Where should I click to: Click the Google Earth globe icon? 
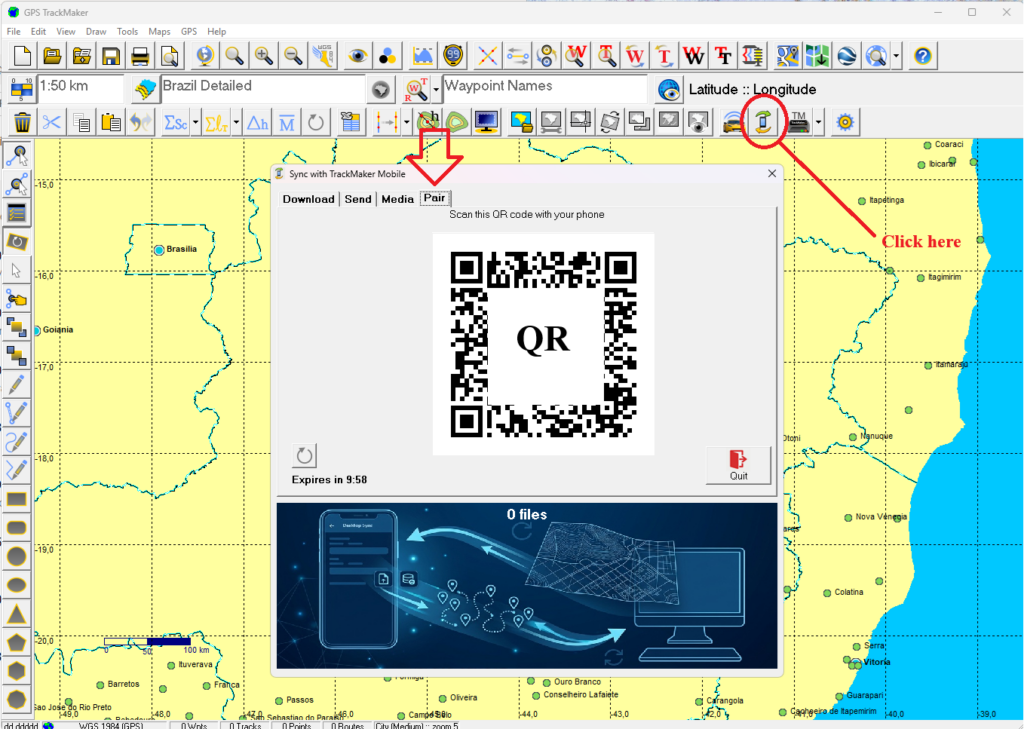coord(846,56)
